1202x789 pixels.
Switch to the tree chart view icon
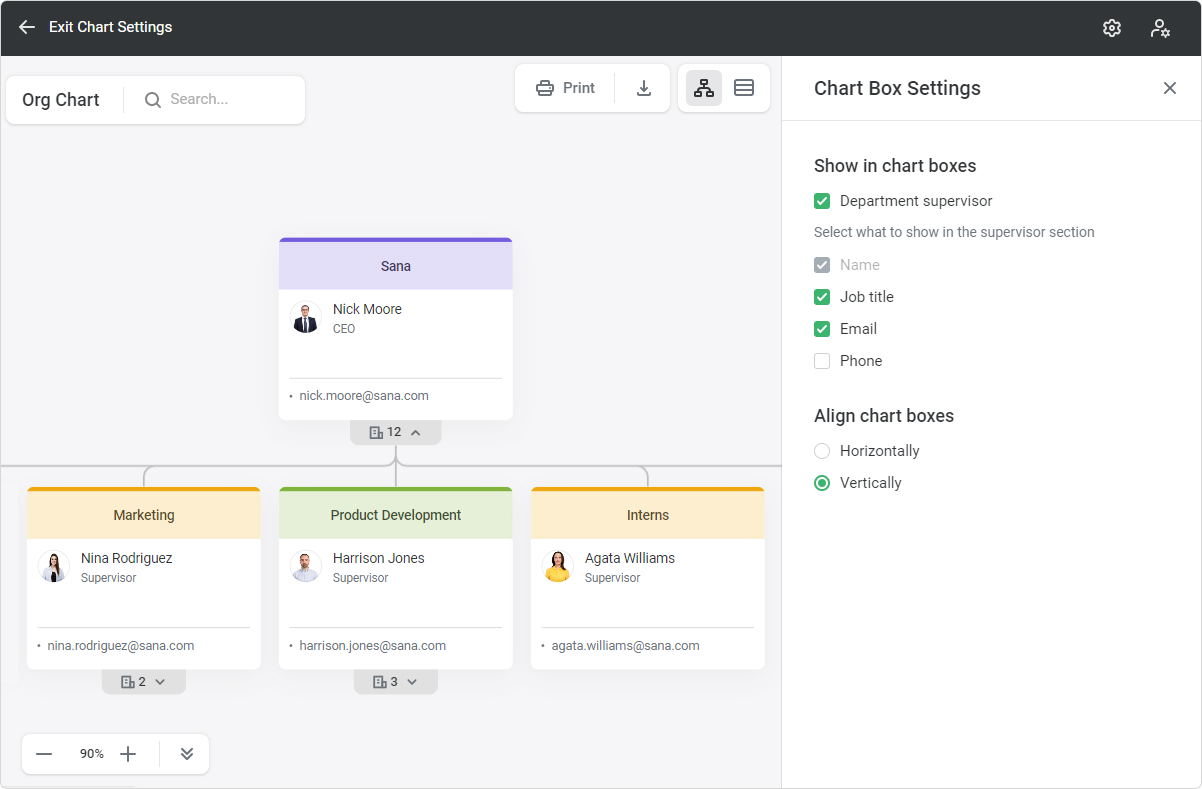tap(703, 88)
